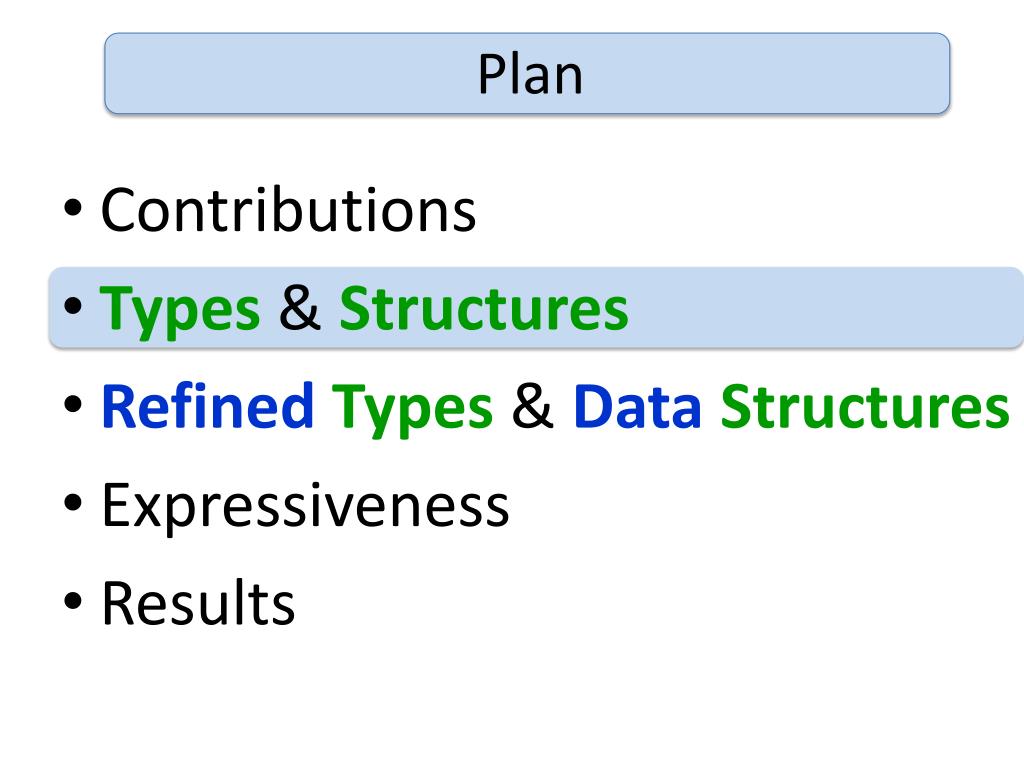
Task: Click the green word Structures in highlighted row
Action: tap(484, 308)
